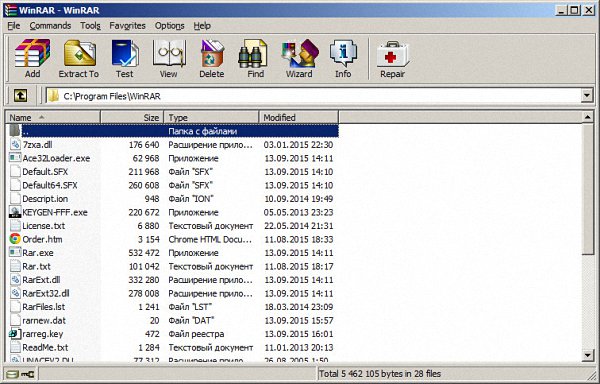Click the Find binoculars icon

click(x=253, y=53)
